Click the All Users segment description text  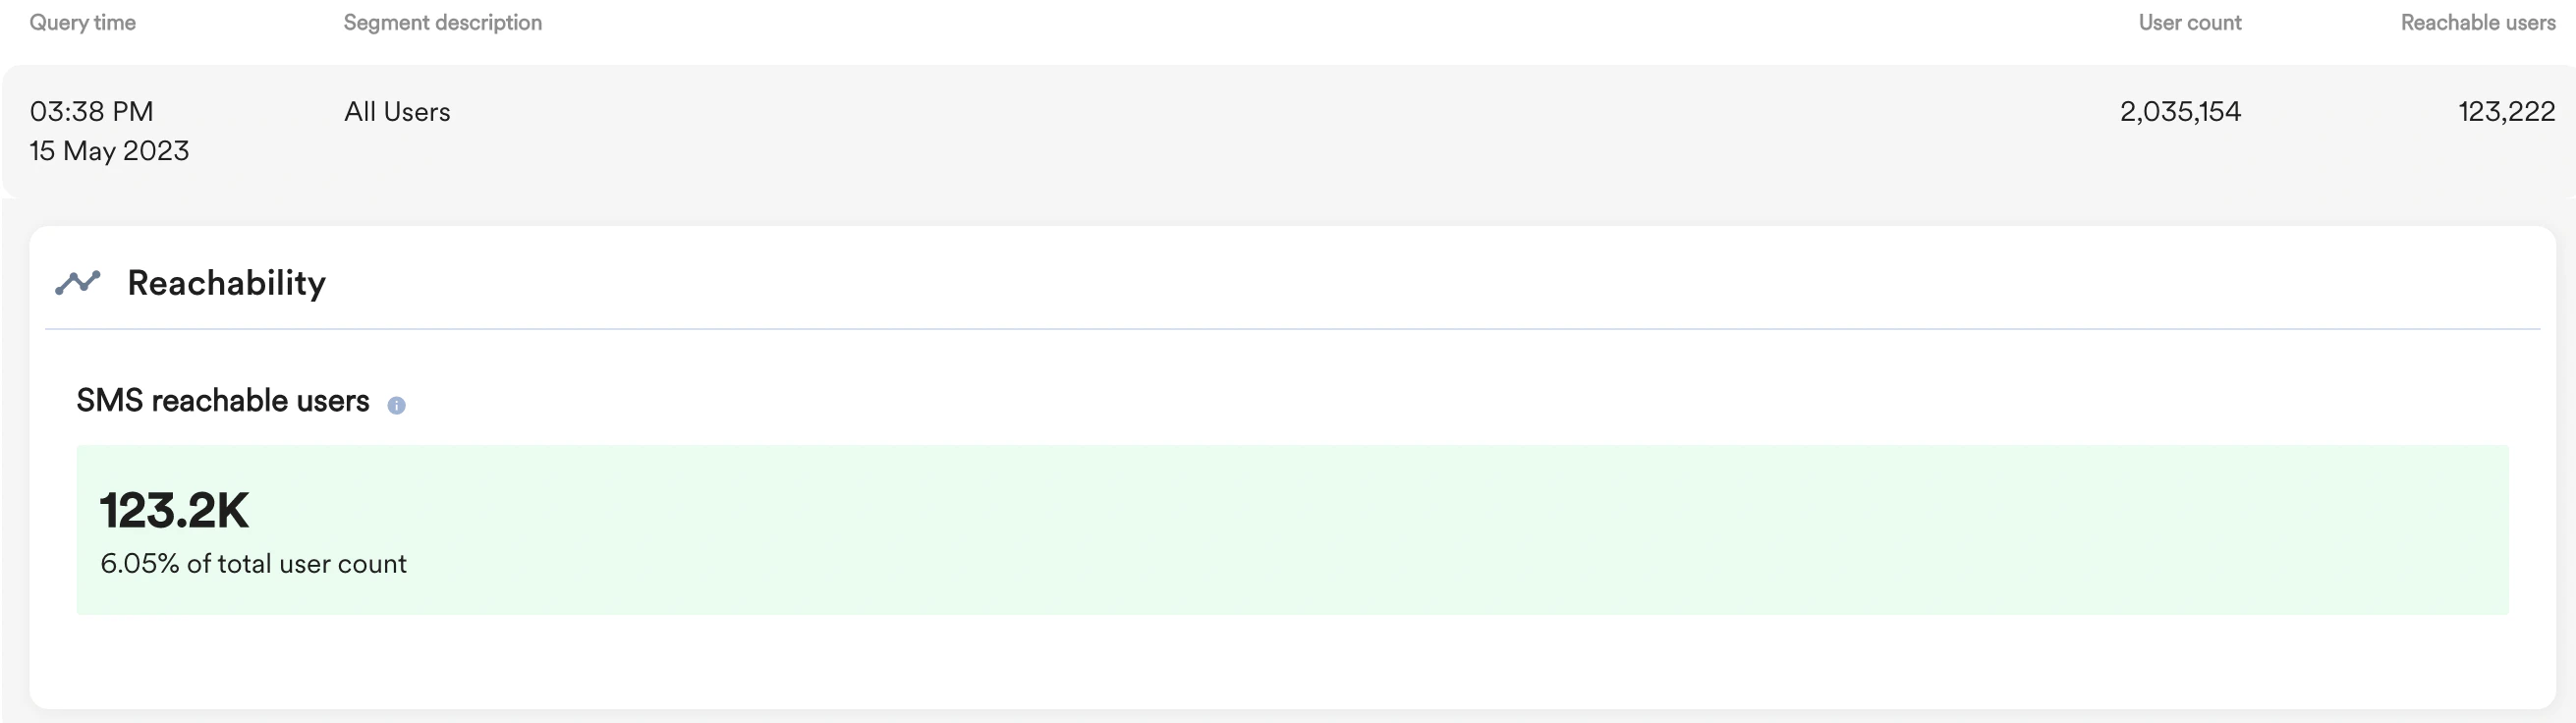point(397,112)
